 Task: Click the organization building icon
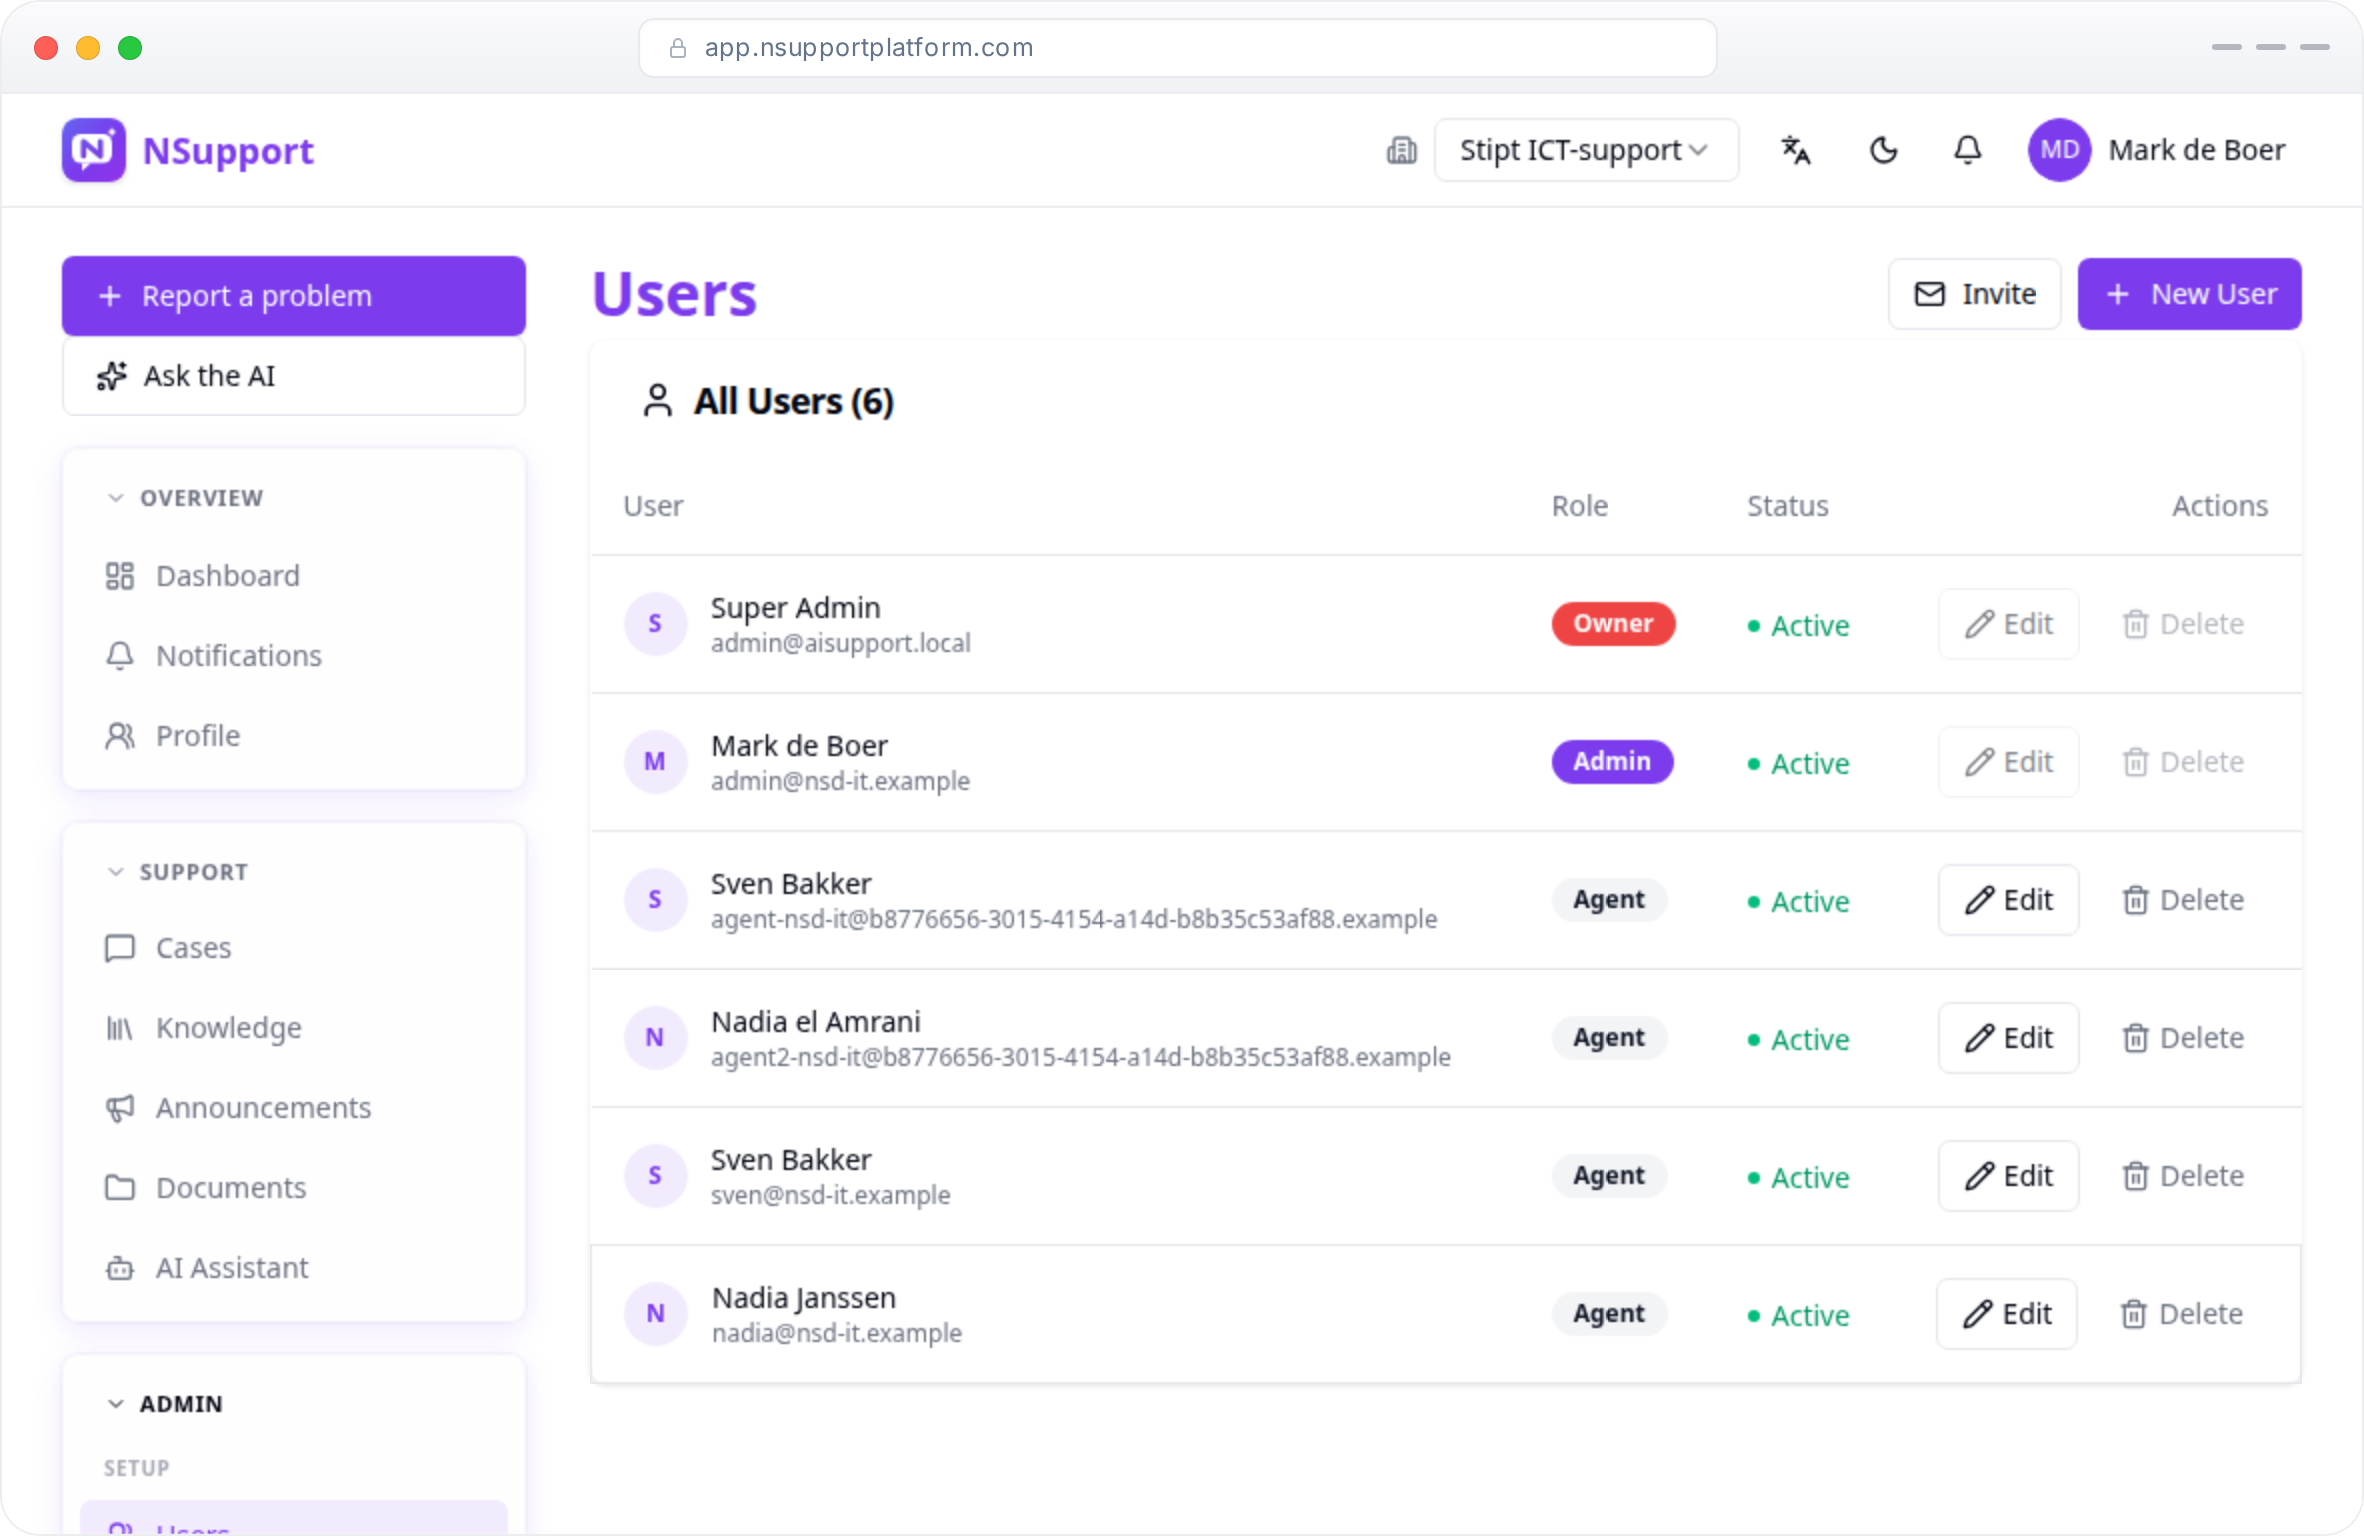[1401, 150]
